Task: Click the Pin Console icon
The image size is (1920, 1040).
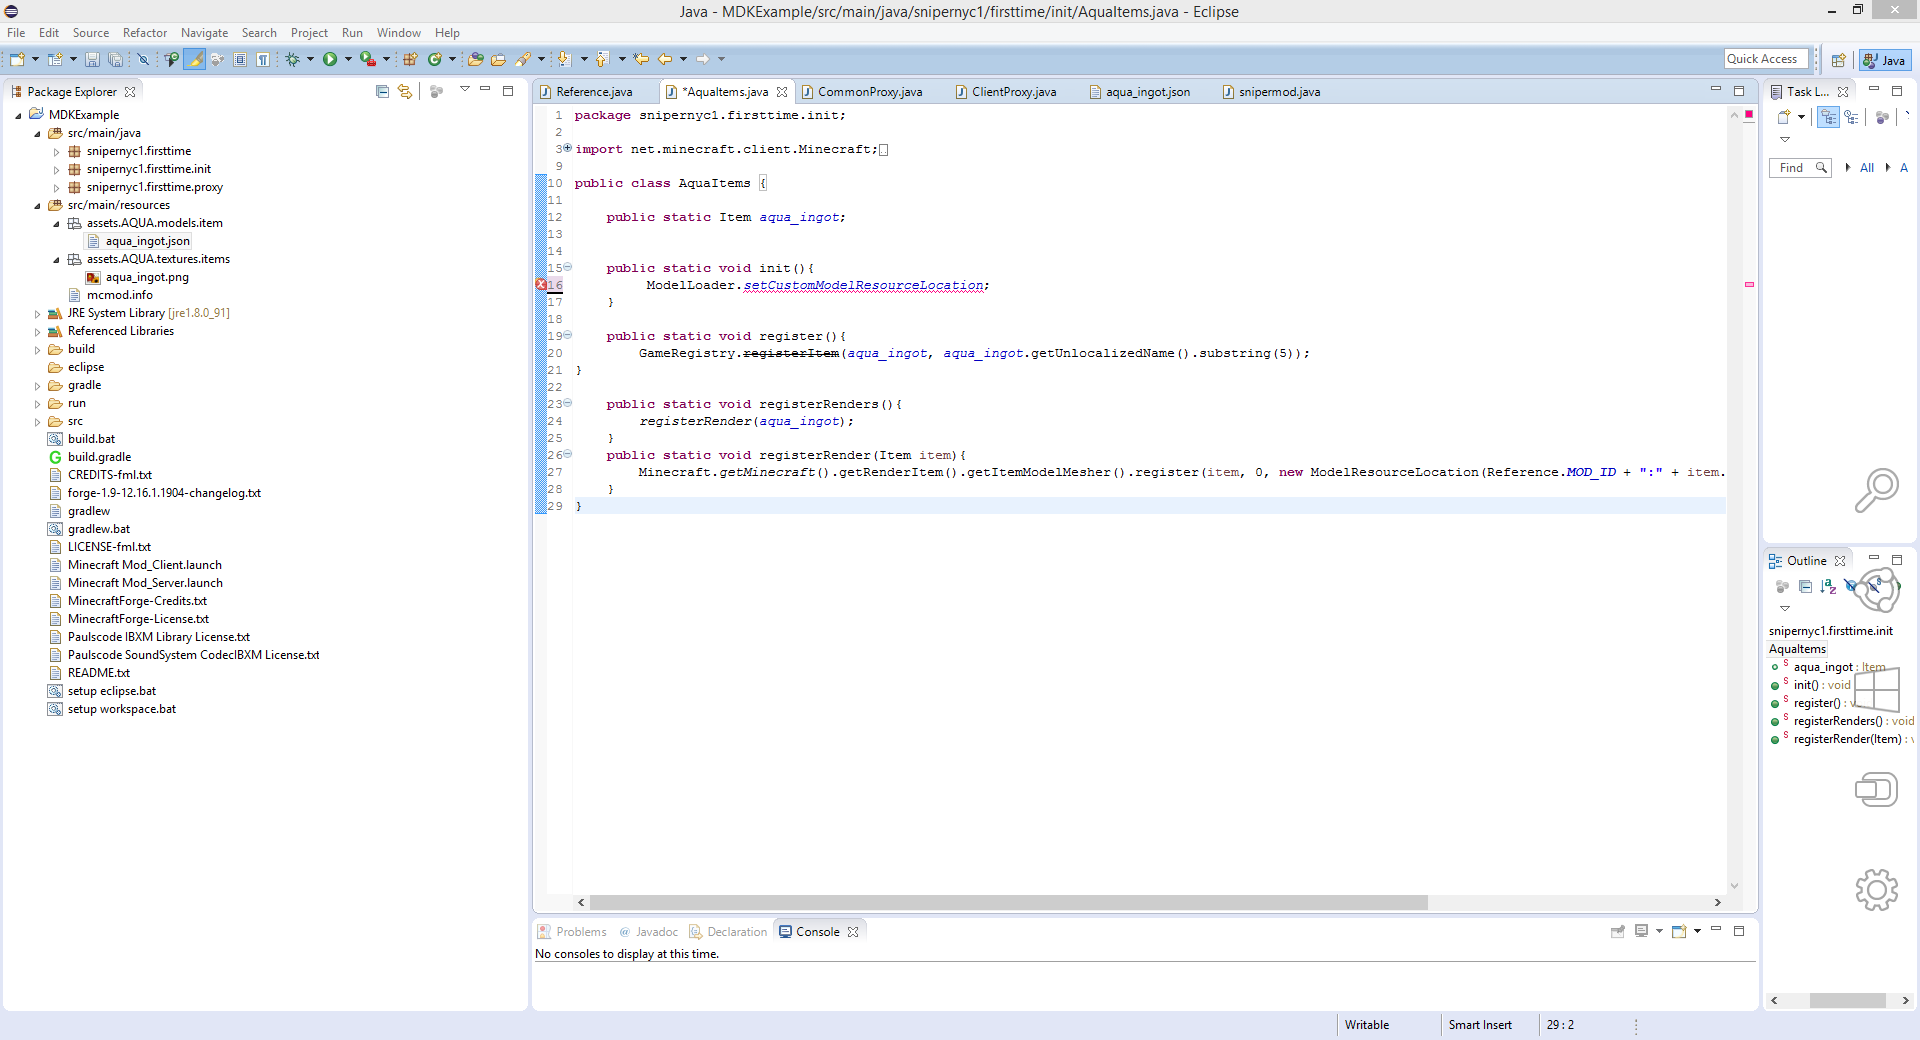Action: pyautogui.click(x=1618, y=931)
